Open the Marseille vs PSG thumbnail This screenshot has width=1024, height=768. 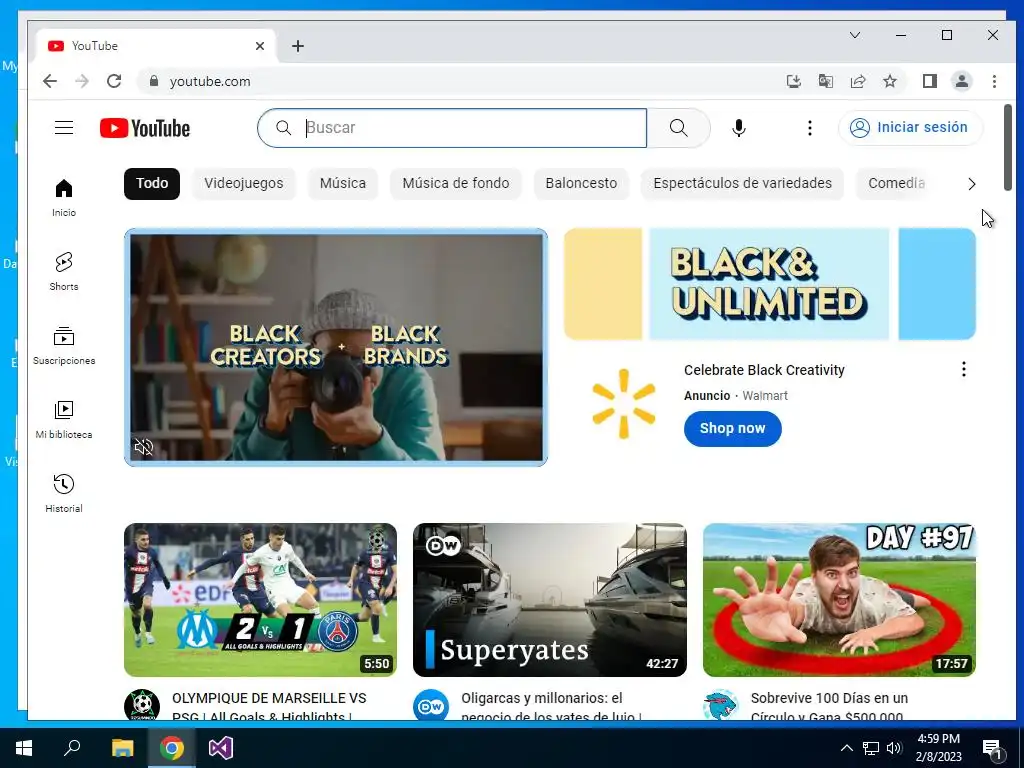click(261, 600)
